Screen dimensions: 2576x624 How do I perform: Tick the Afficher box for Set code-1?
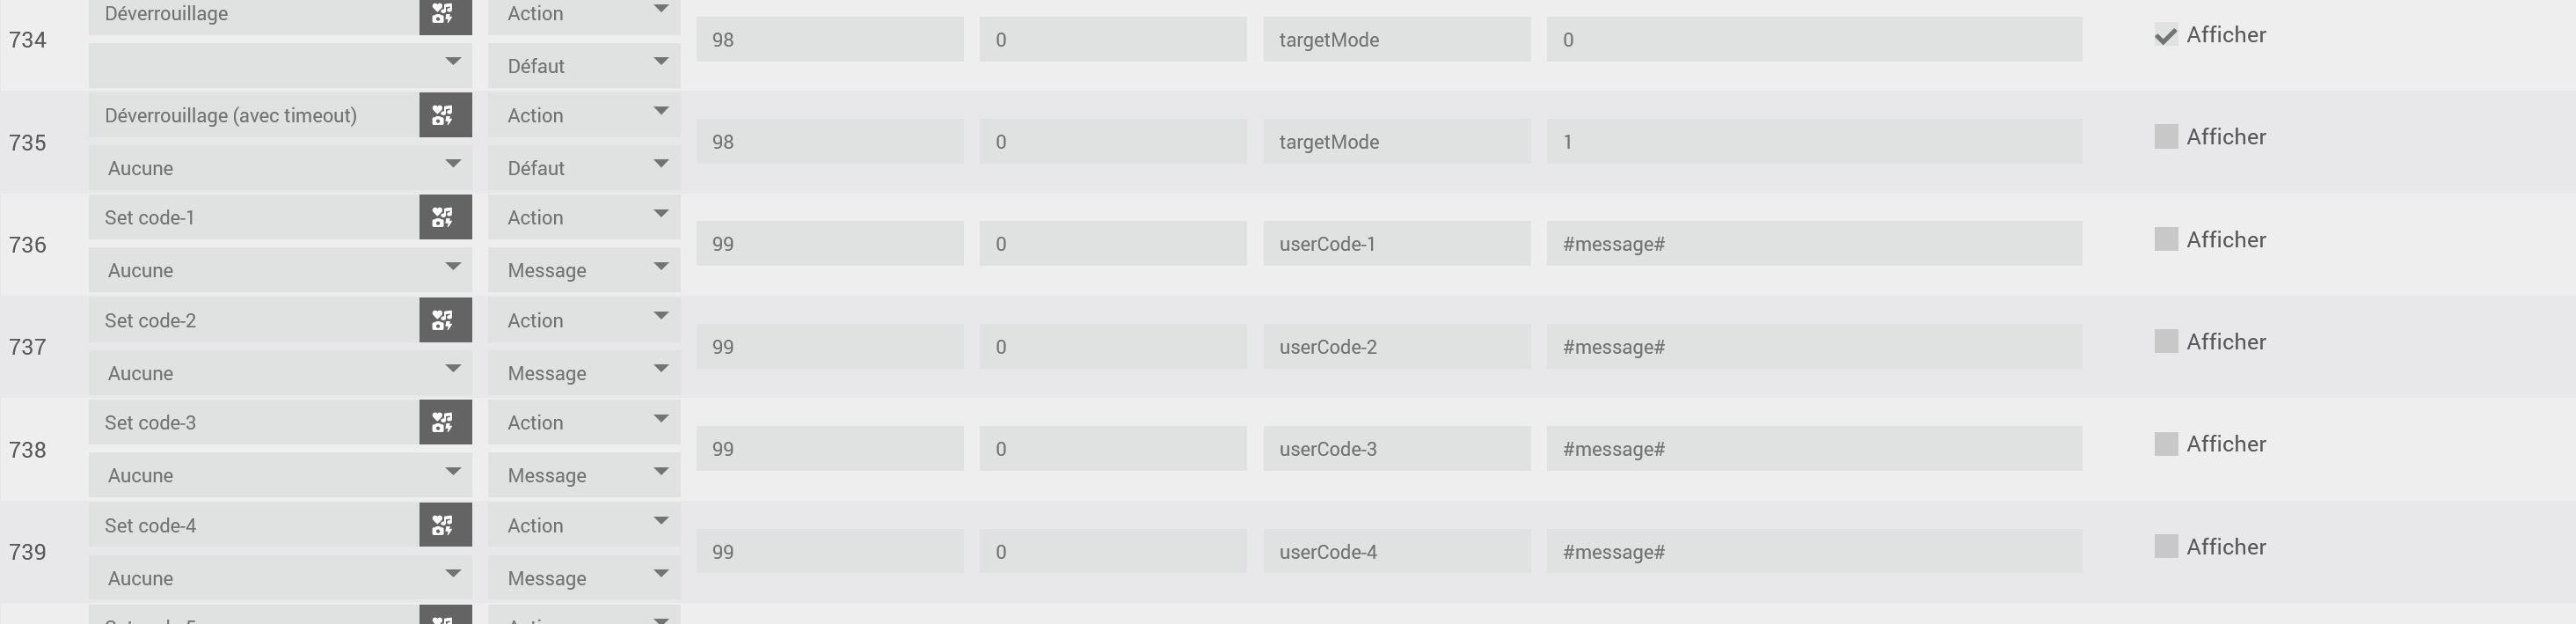click(x=2165, y=240)
